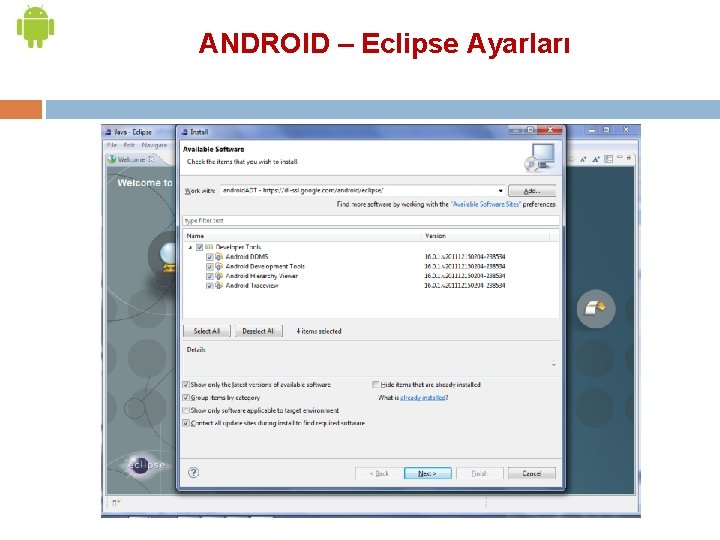Click the Version column header
Viewport: 720px width, 540px height.
coord(485,236)
